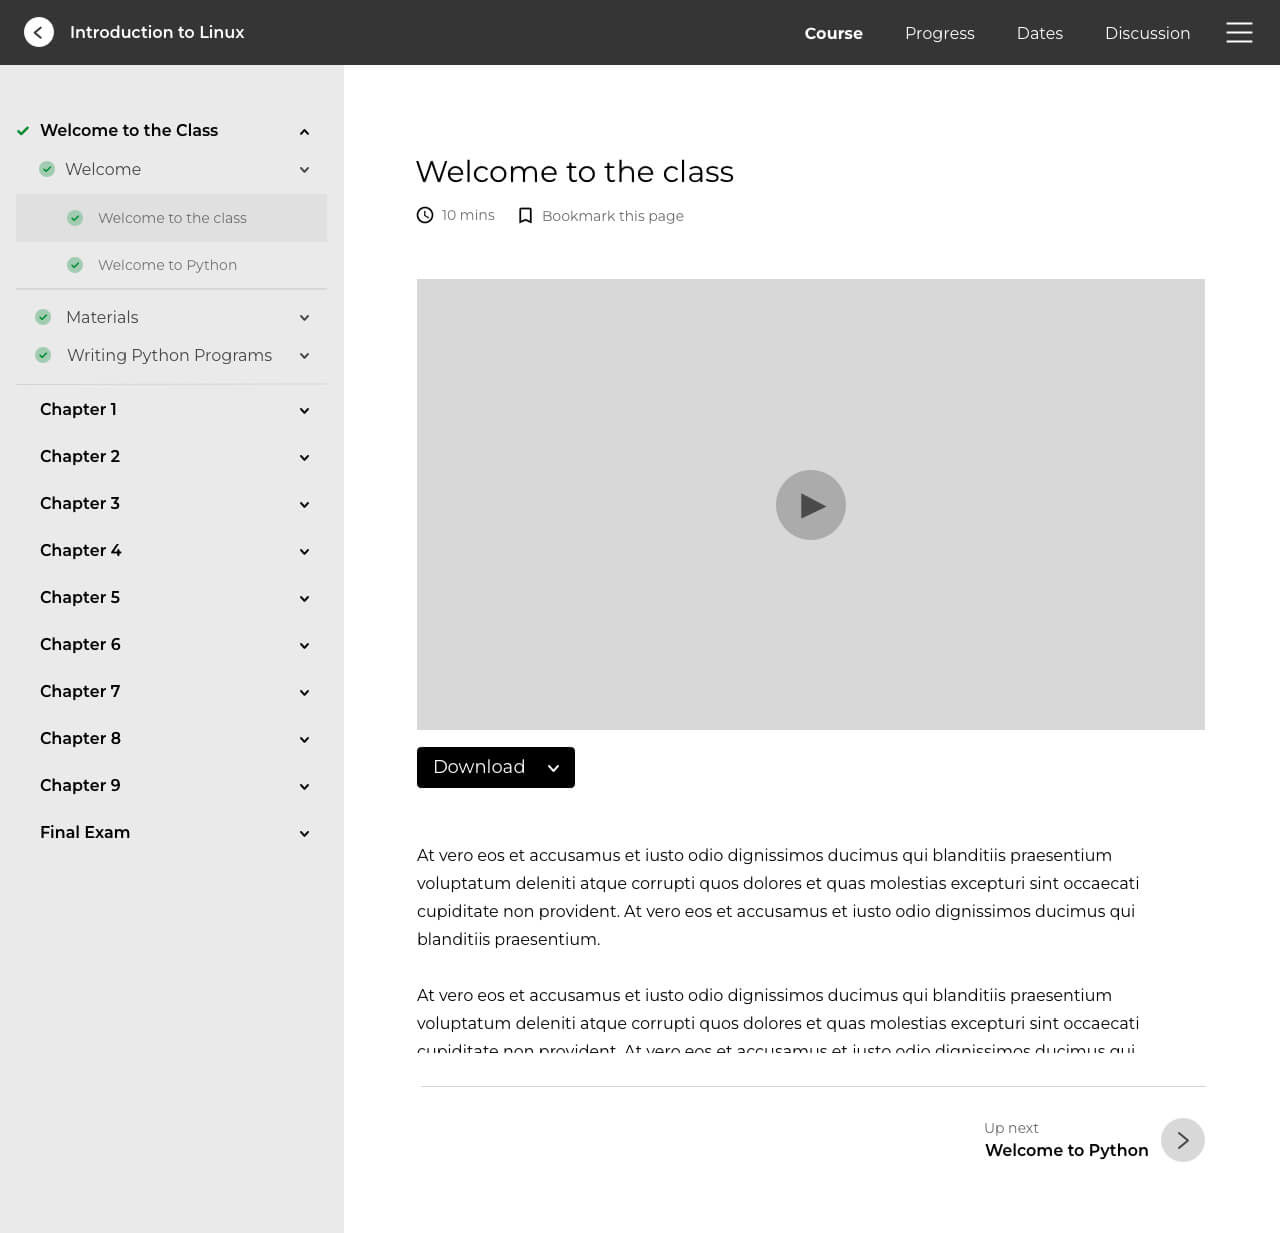Expand Chapter 1 chevron
The width and height of the screenshot is (1280, 1233).
click(304, 410)
